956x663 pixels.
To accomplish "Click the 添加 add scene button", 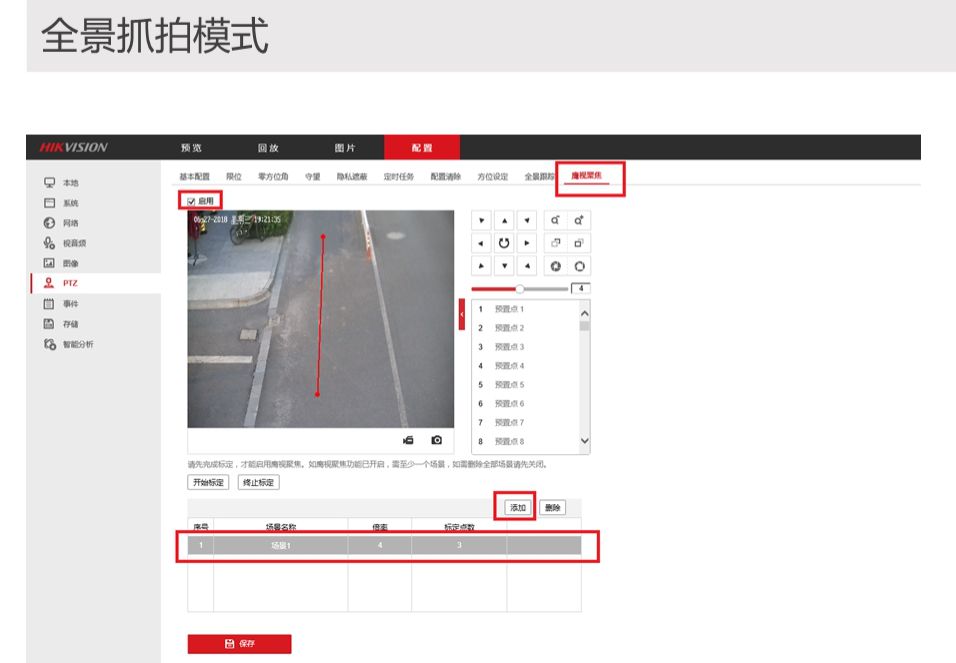I will click(x=517, y=508).
